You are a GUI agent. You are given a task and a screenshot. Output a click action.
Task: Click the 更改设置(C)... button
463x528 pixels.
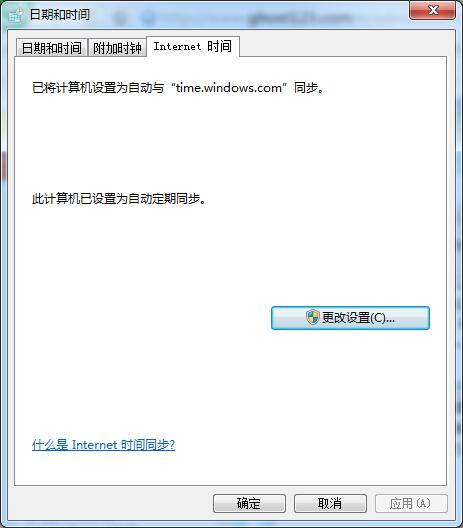[x=350, y=318]
